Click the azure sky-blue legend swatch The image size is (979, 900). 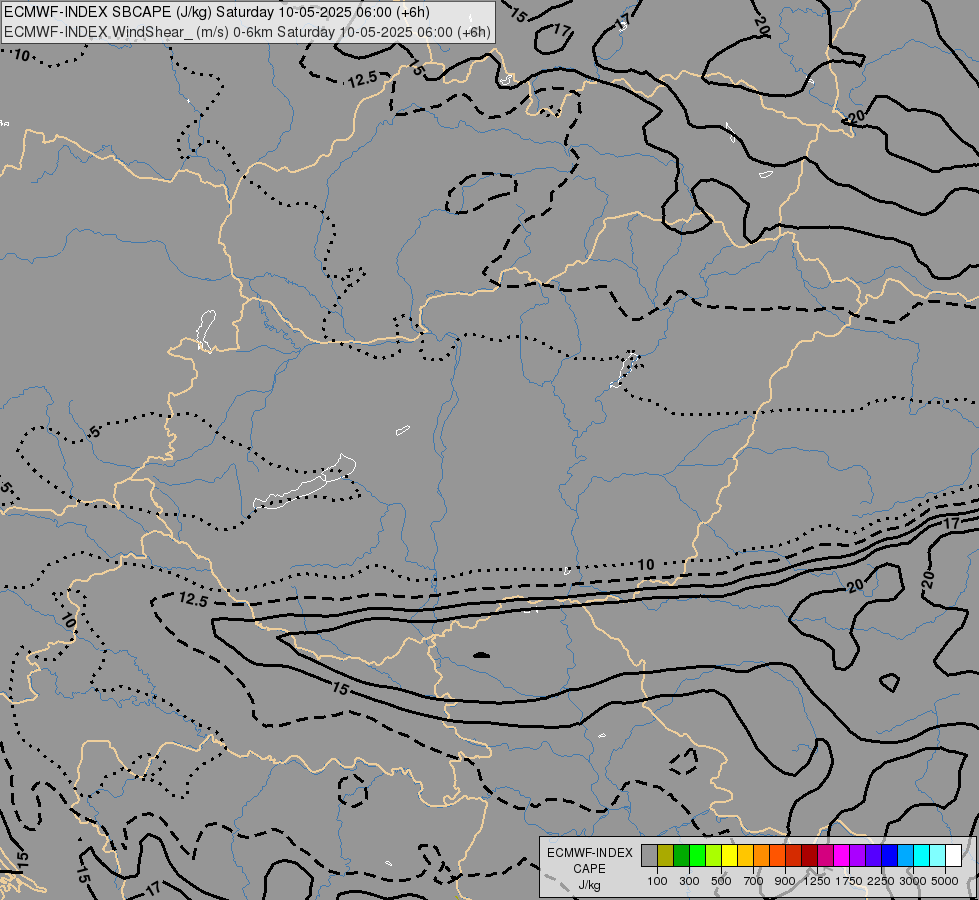coord(906,856)
